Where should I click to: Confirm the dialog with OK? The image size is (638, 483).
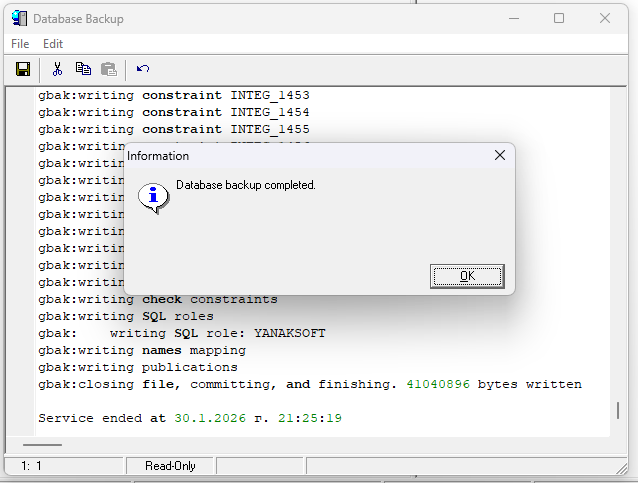467,276
